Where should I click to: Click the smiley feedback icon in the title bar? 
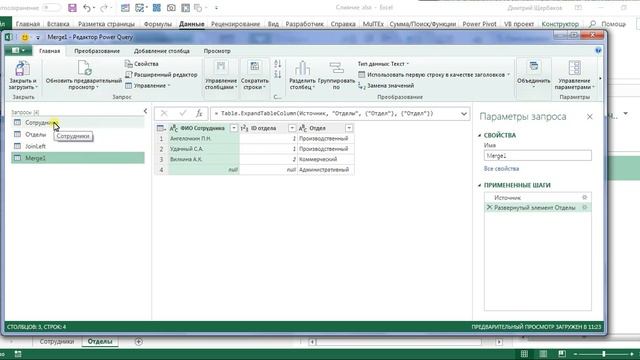tap(25, 37)
